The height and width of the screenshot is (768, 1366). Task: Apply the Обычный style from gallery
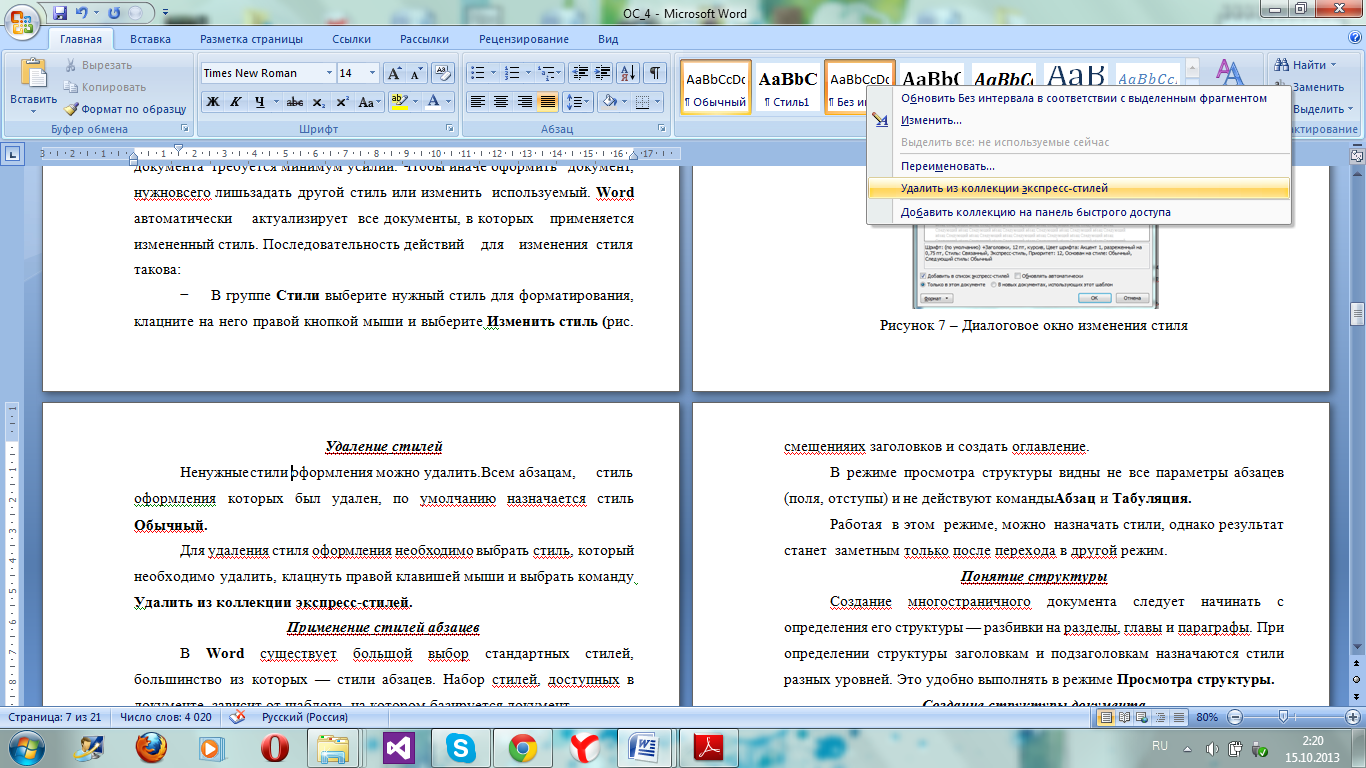tap(715, 87)
